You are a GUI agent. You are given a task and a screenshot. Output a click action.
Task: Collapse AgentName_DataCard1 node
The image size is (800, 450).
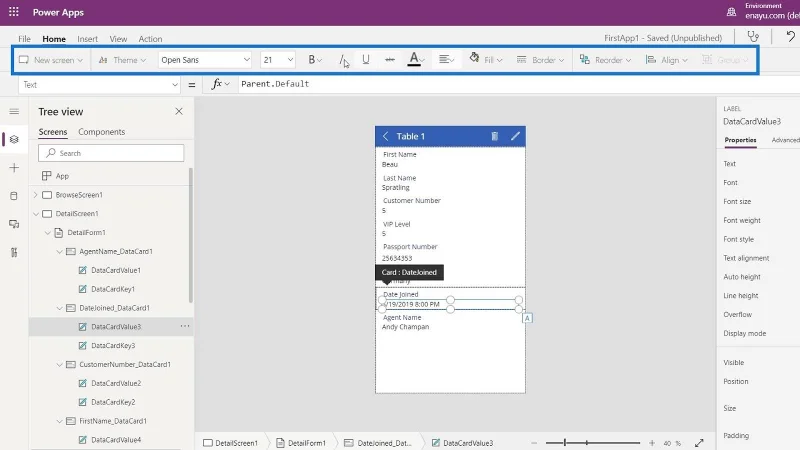point(59,252)
